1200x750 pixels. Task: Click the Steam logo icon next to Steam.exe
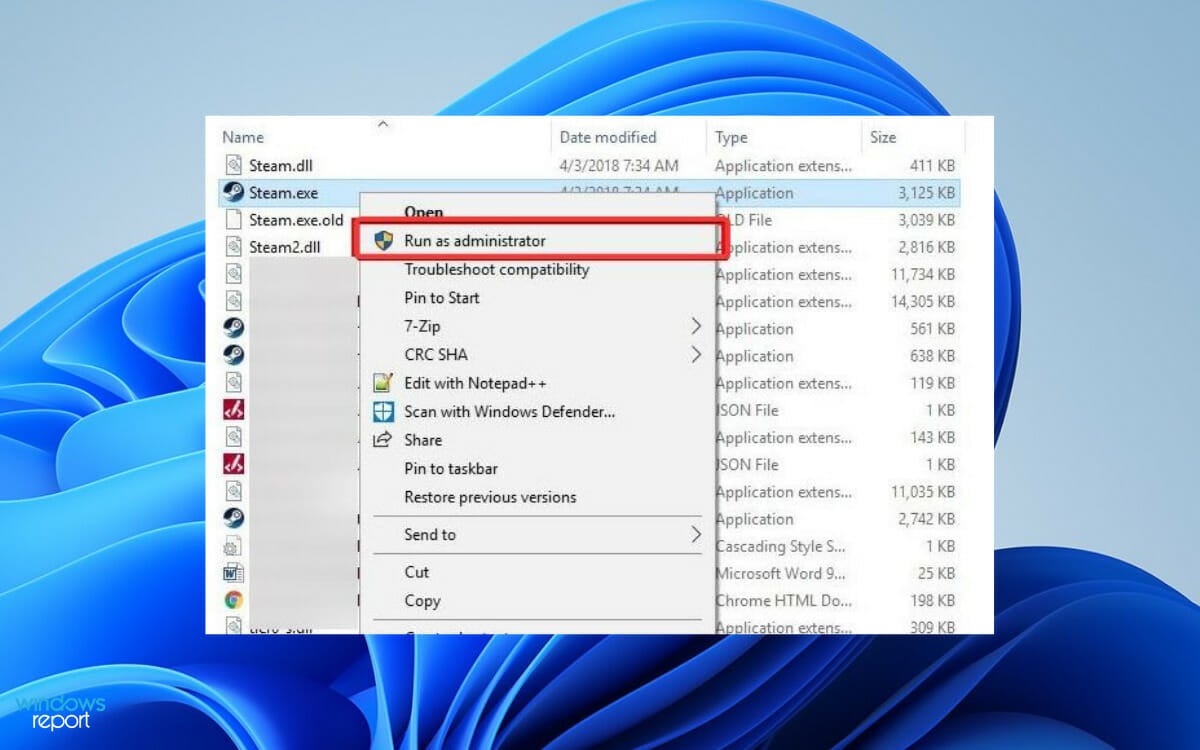[x=233, y=192]
